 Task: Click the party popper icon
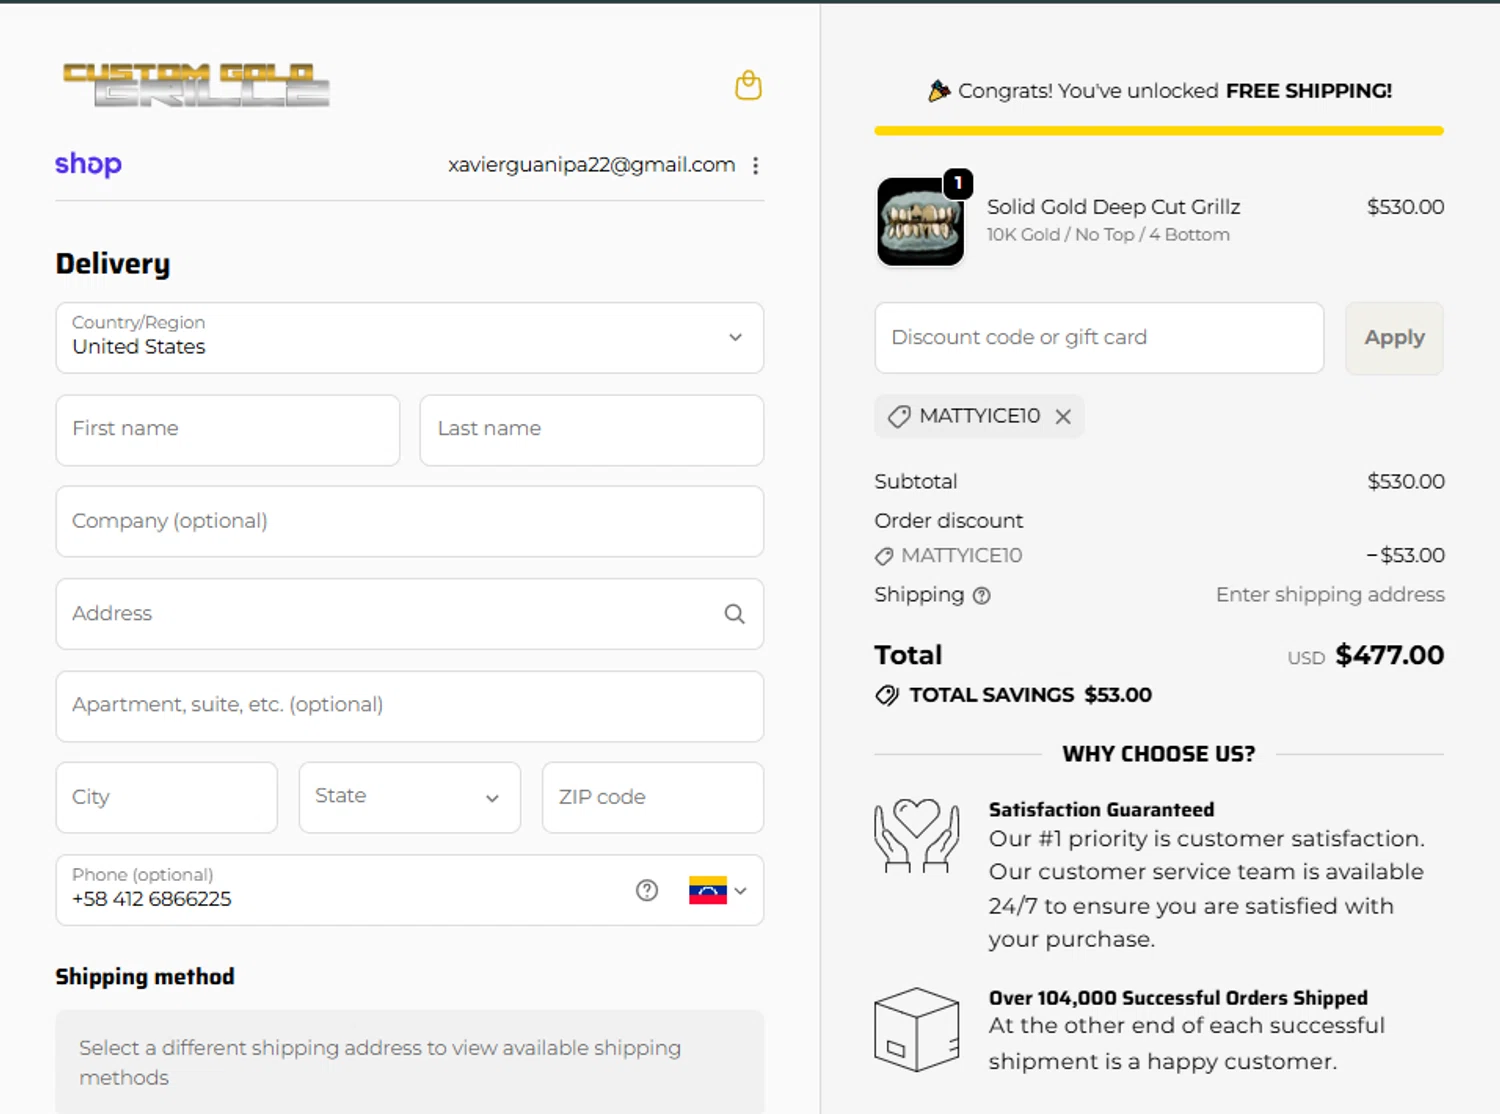tap(939, 91)
